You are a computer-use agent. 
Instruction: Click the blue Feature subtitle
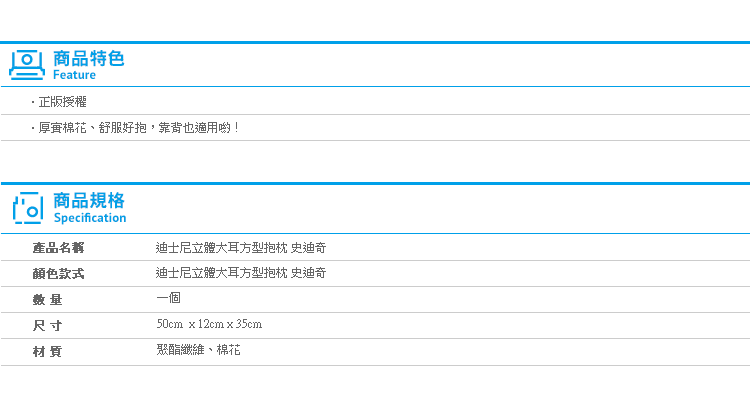[74, 75]
